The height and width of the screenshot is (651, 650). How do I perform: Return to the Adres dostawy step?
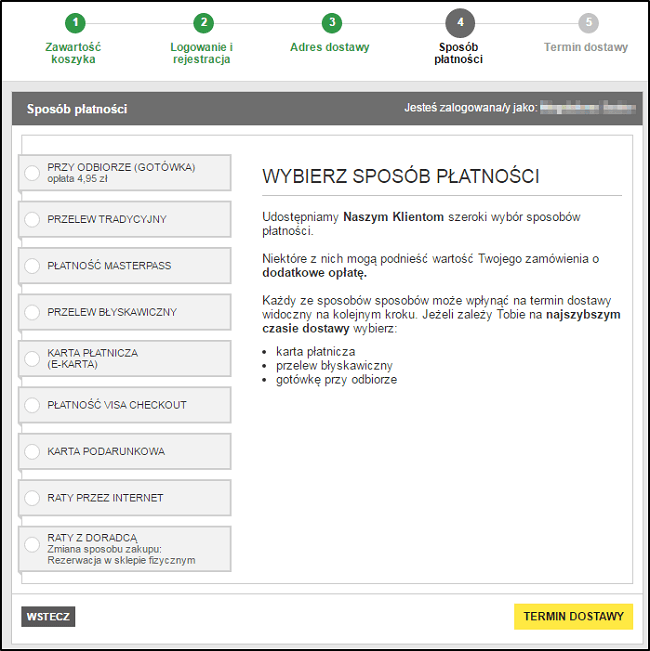330,47
